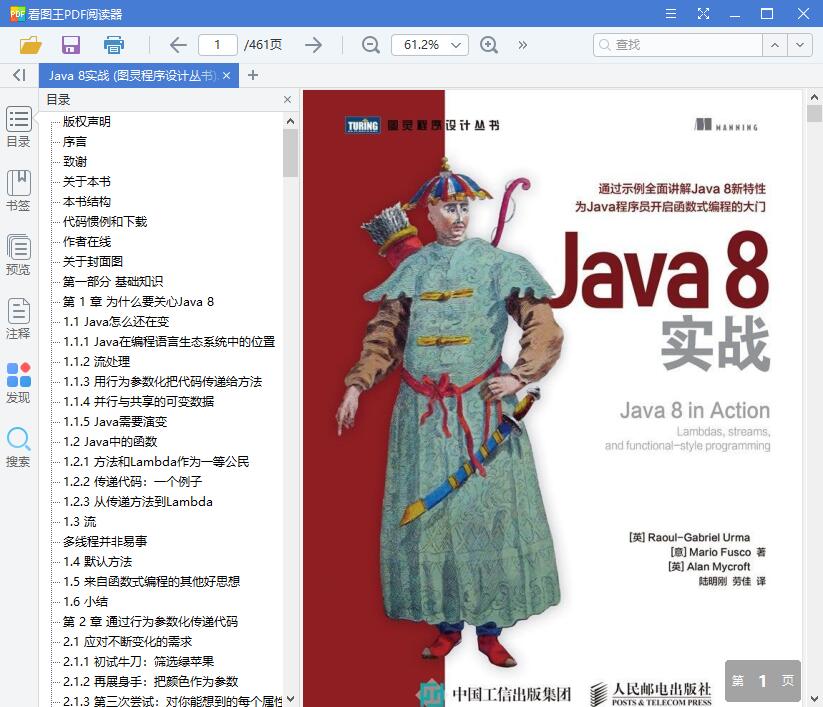Switch to the Java 8实战 document tab
Viewport: 823px width, 707px height.
(x=133, y=76)
